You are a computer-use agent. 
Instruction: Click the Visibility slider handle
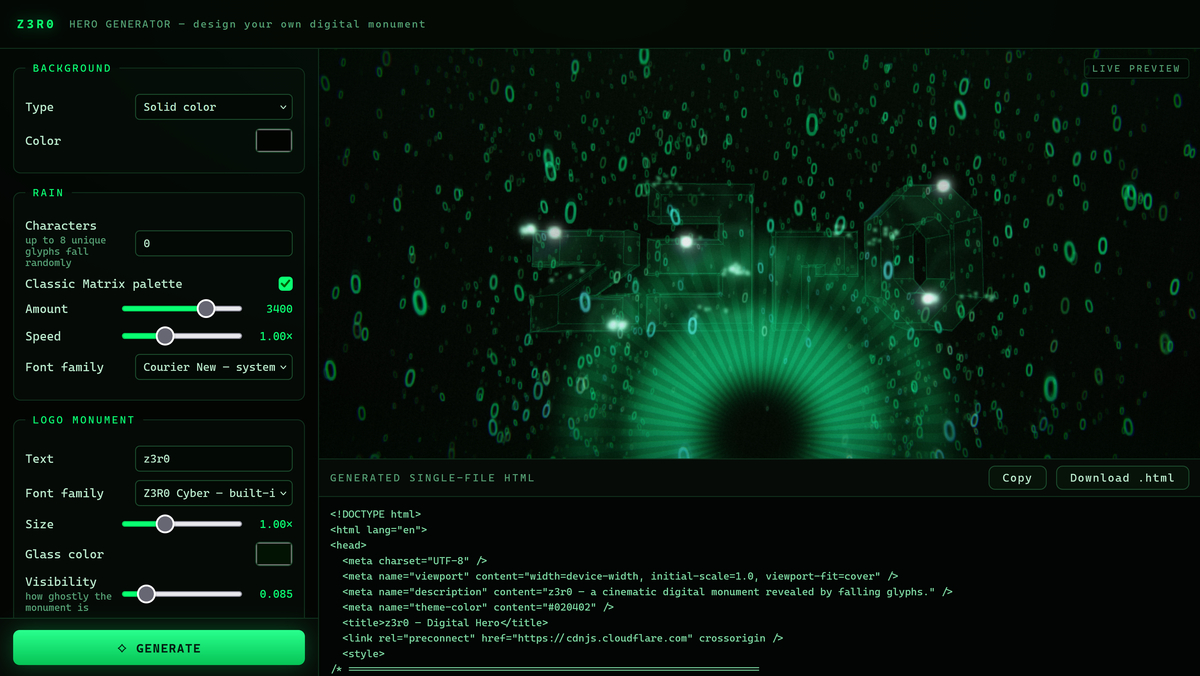[146, 594]
